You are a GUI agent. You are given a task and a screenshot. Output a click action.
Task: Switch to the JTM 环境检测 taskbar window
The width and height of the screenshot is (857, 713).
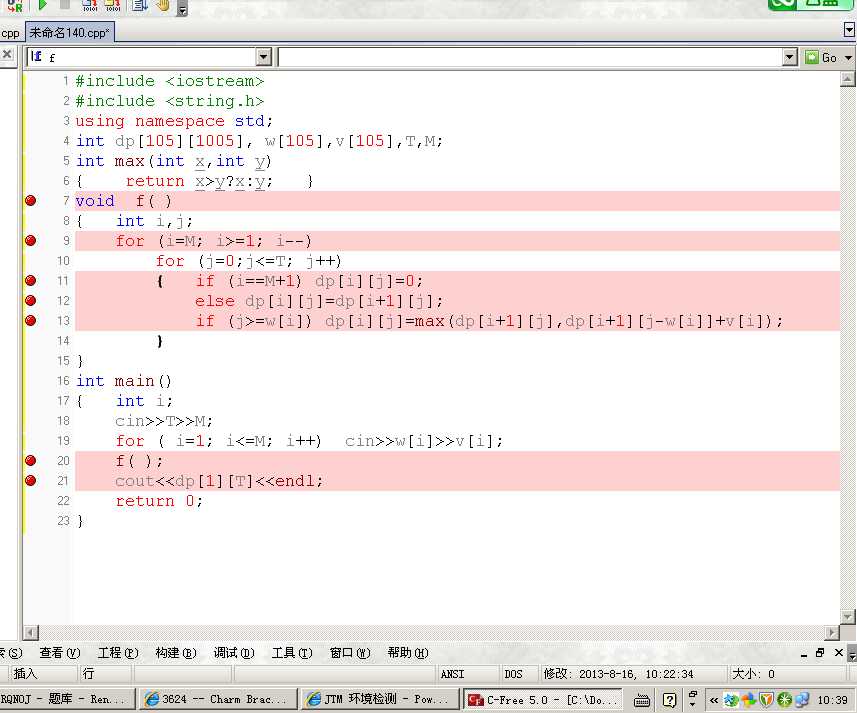click(378, 699)
